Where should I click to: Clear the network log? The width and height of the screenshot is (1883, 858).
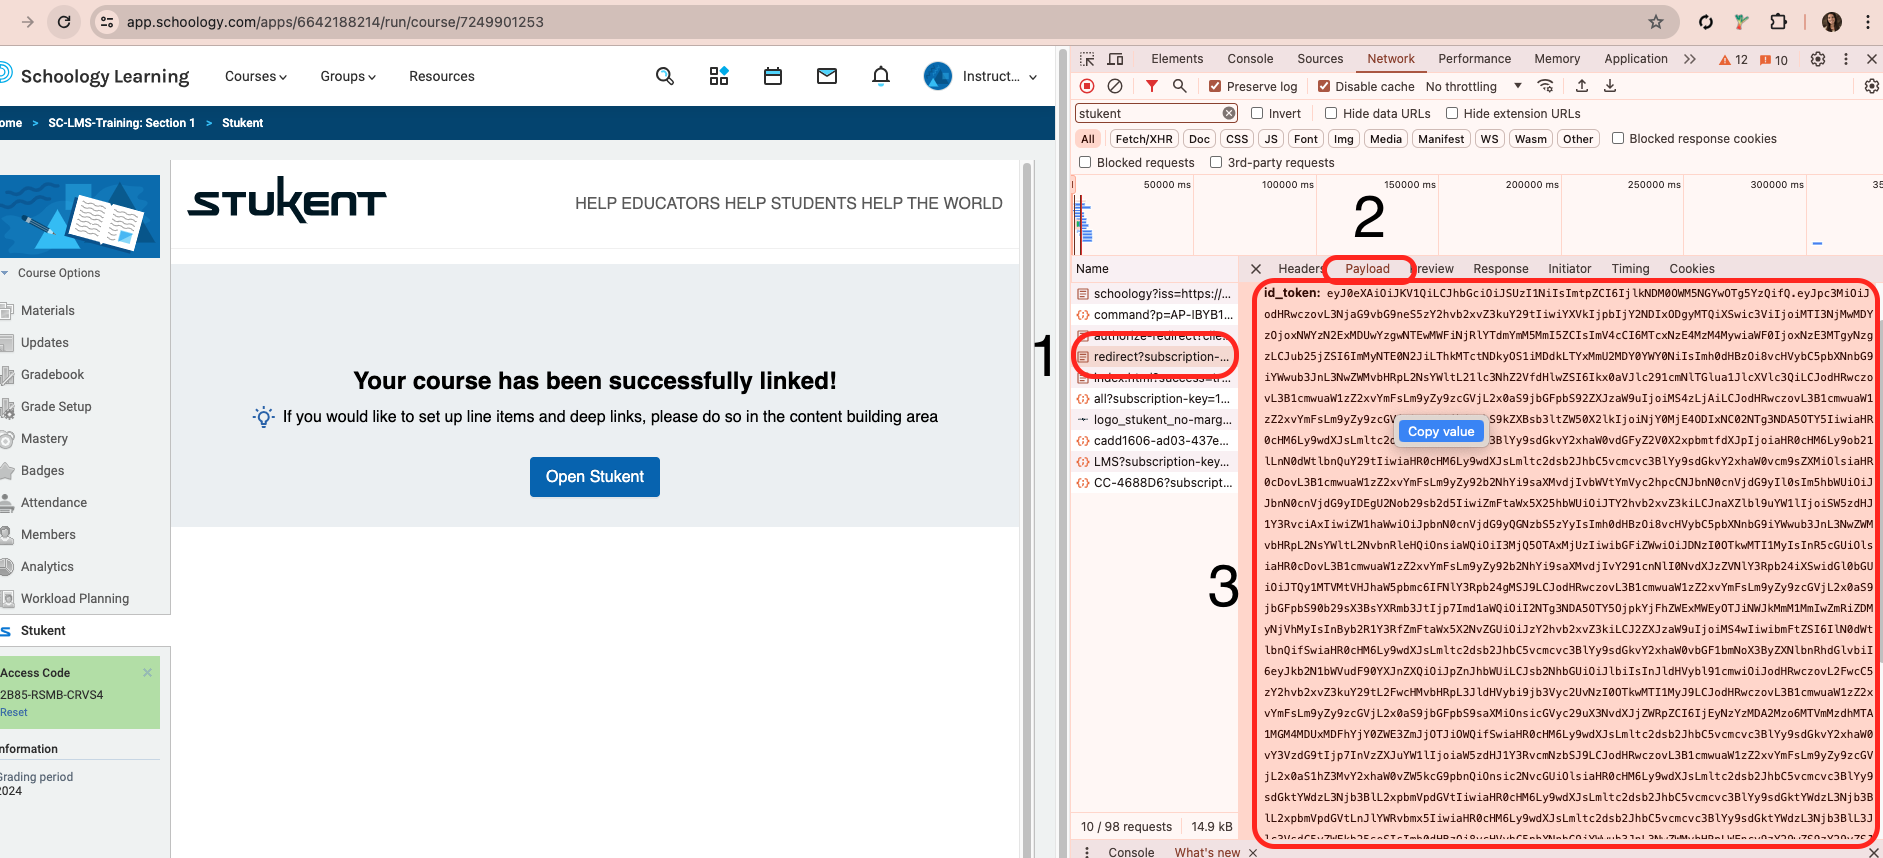click(x=1115, y=86)
